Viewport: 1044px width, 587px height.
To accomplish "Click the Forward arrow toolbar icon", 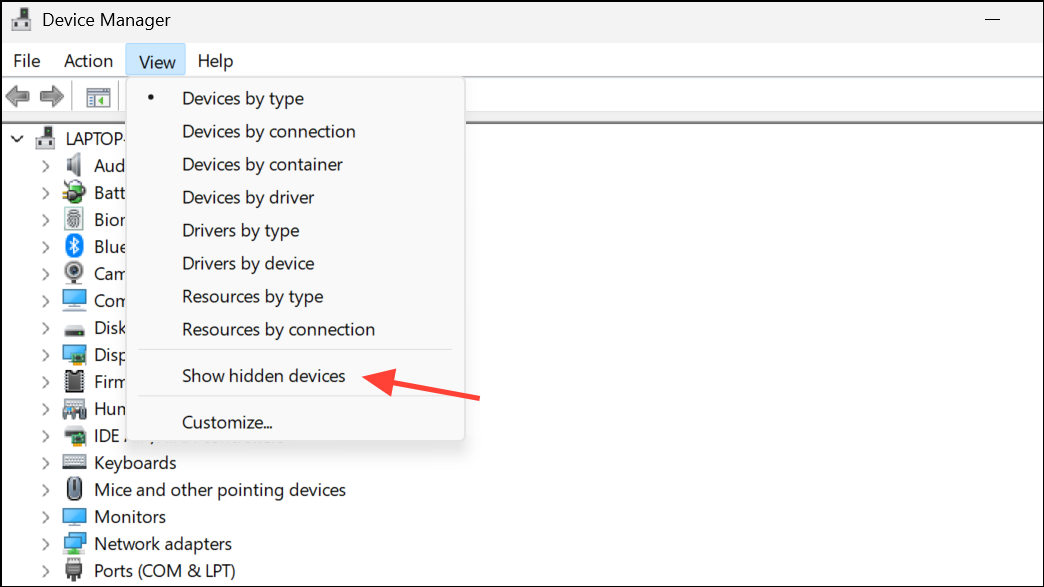I will (51, 97).
